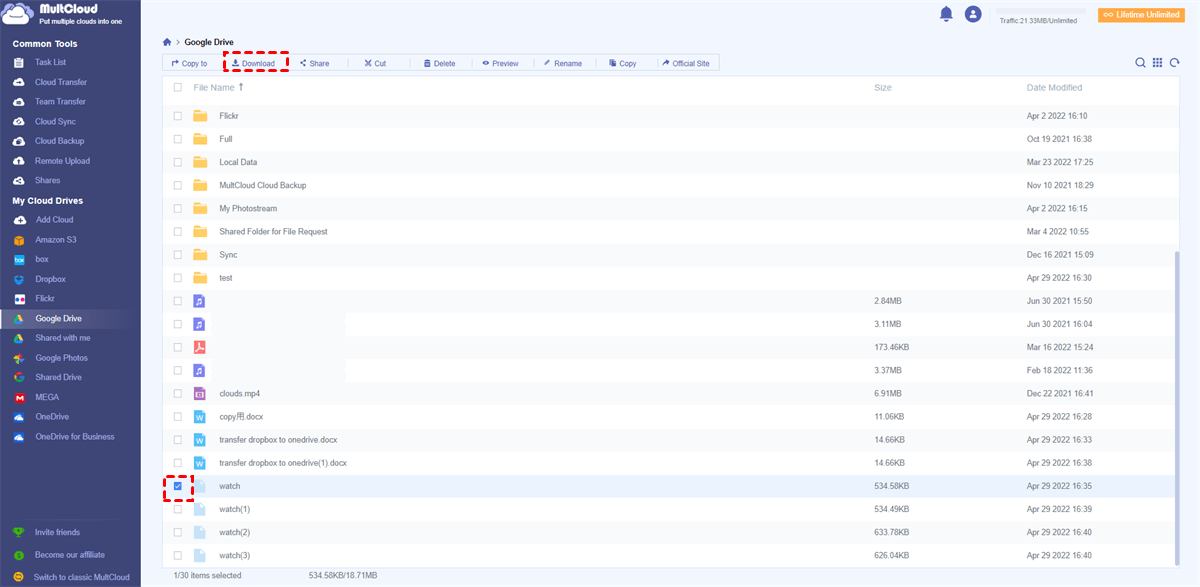Open the notifications bell icon
The width and height of the screenshot is (1200, 587).
[946, 14]
